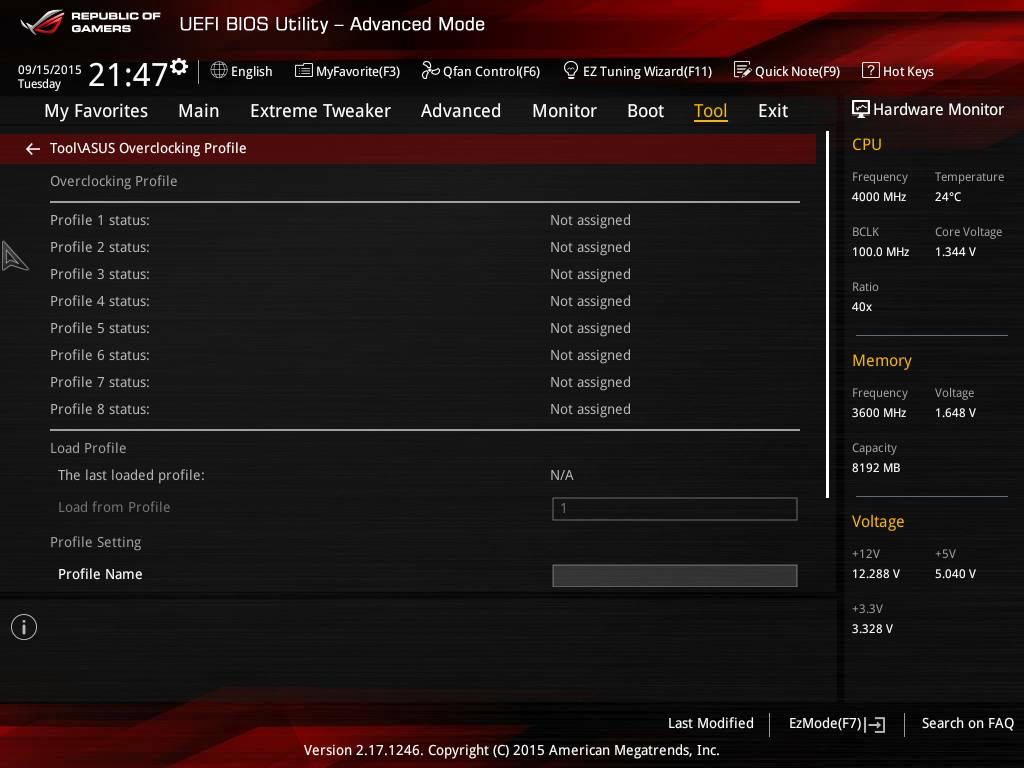Viewport: 1024px width, 768px height.
Task: Click BCLK value 100.0 MHz
Action: (x=880, y=251)
